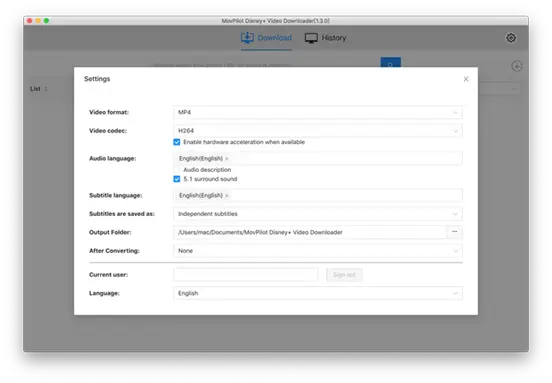Click the Video format label
552x383 pixels.
109,112
